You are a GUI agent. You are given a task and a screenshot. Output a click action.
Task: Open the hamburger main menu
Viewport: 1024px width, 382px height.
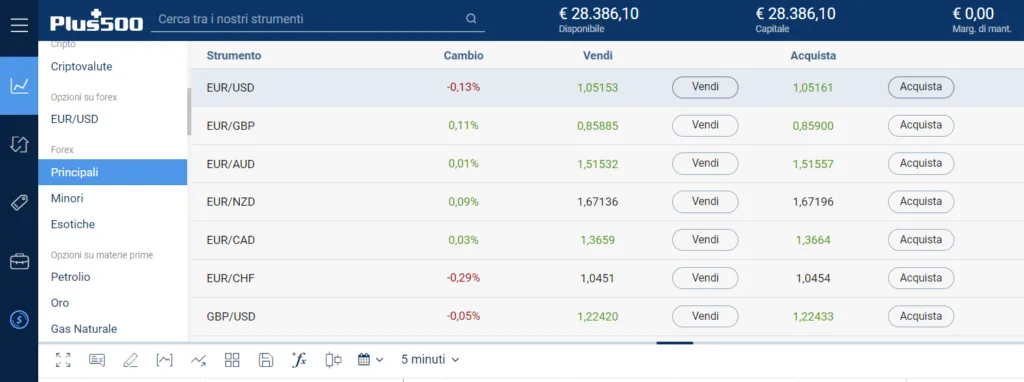pyautogui.click(x=19, y=25)
